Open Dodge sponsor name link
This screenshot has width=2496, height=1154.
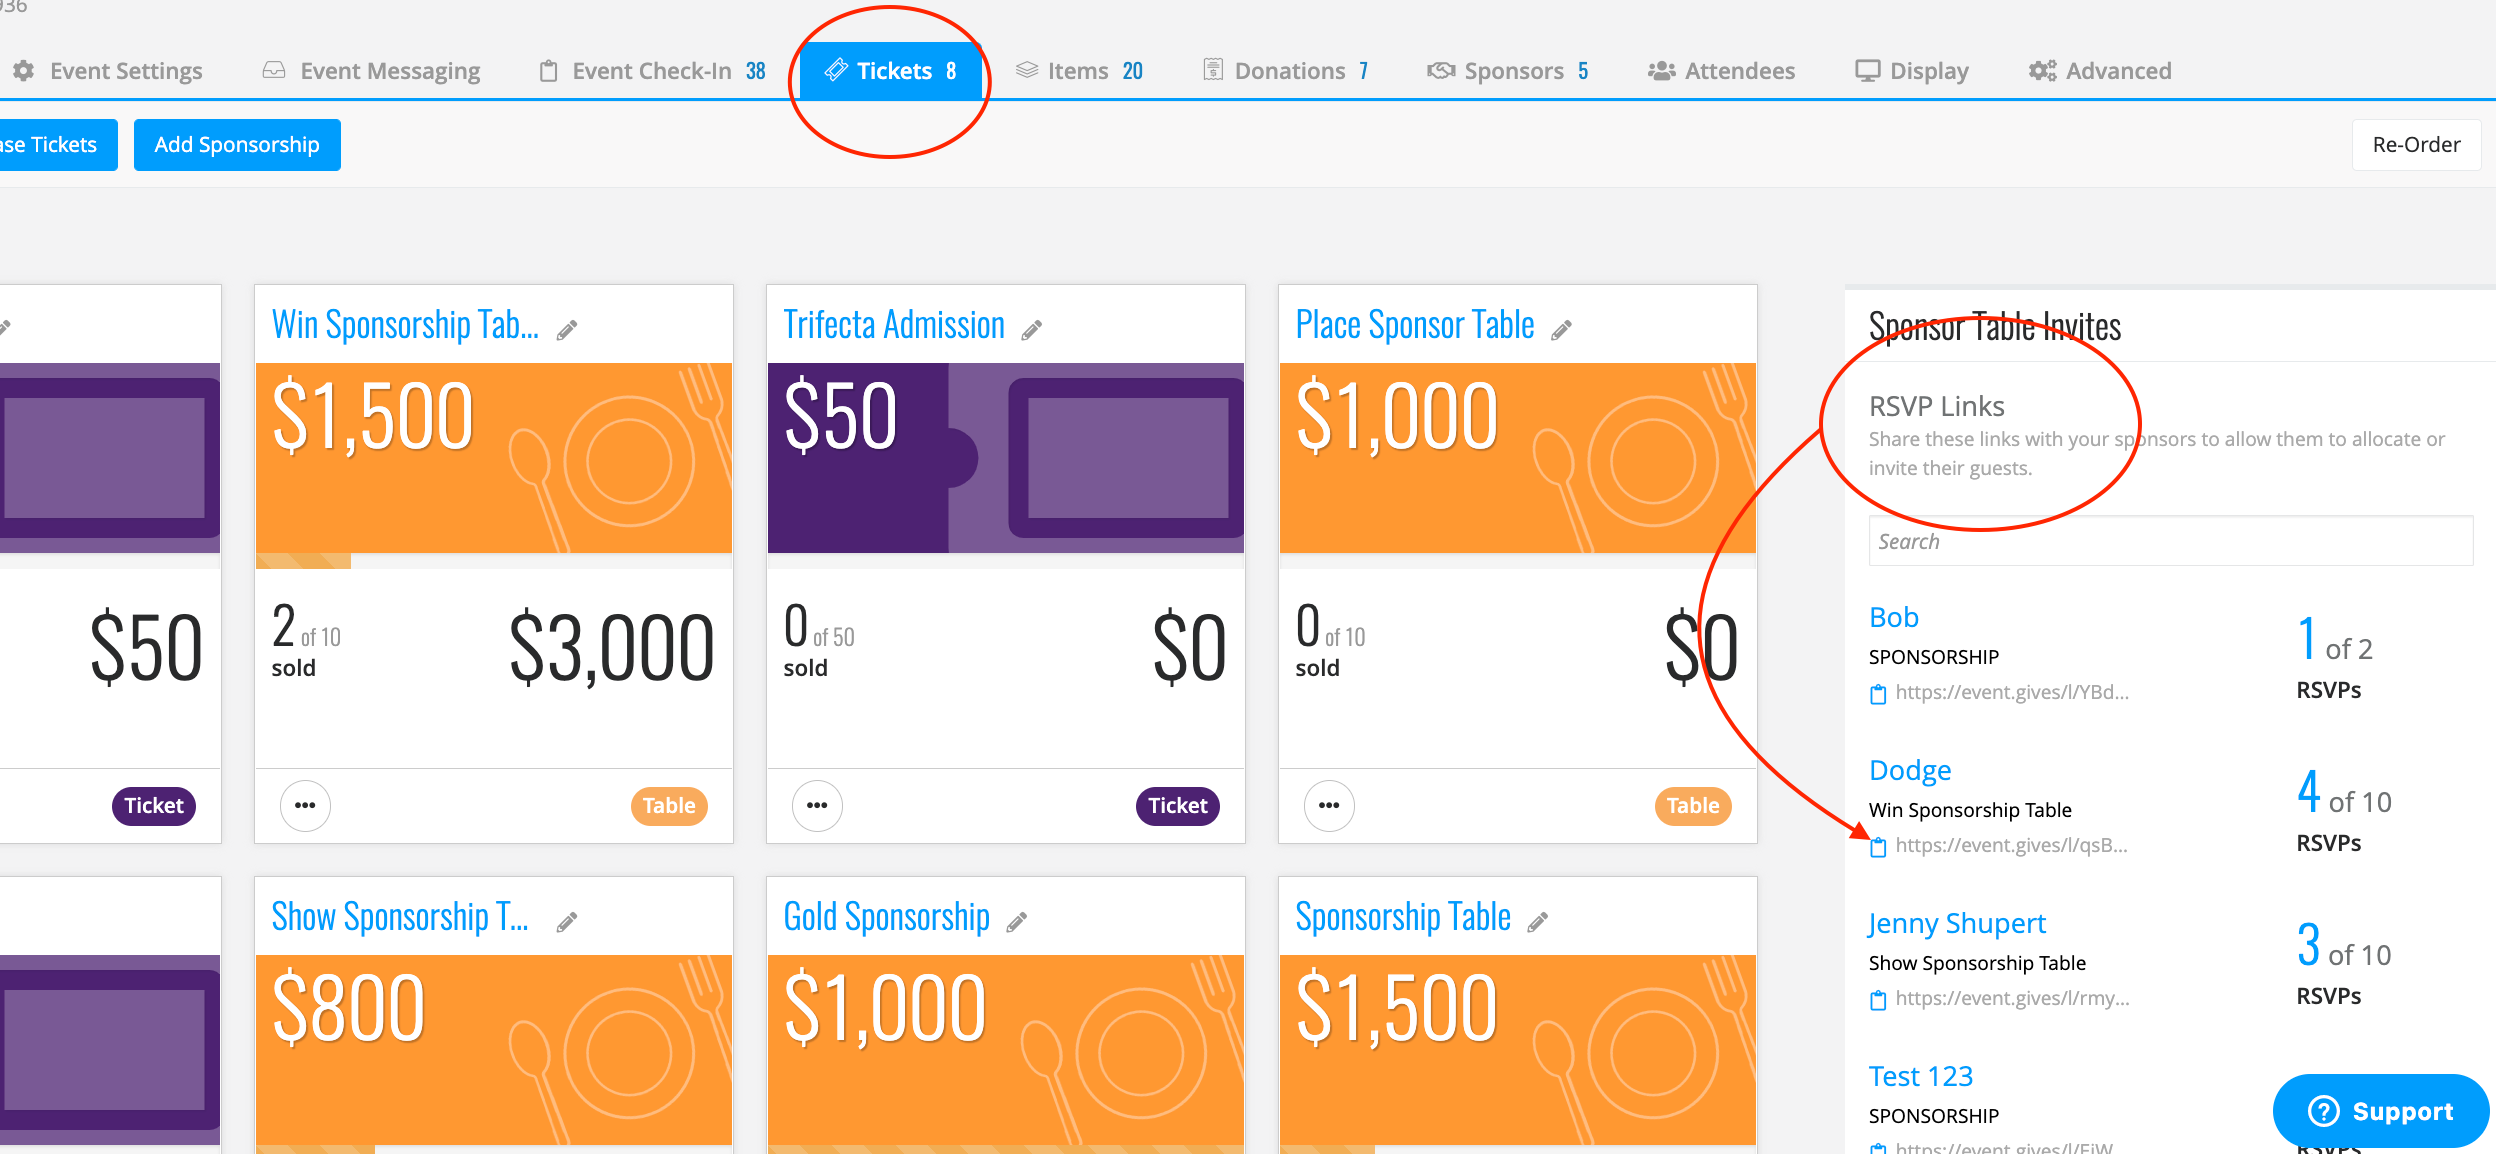click(x=1910, y=770)
